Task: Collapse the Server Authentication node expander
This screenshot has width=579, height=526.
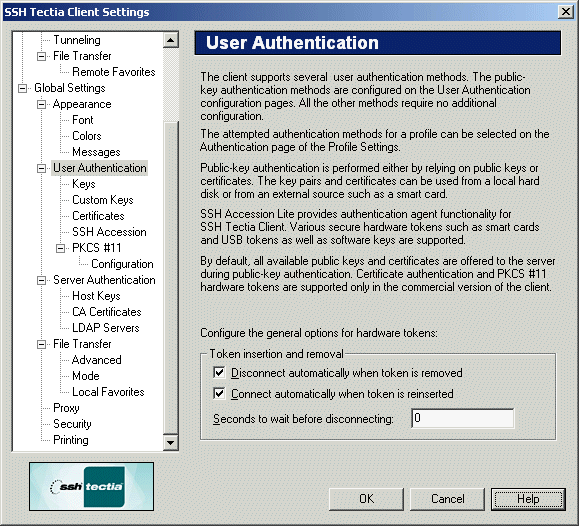Action: (42, 280)
